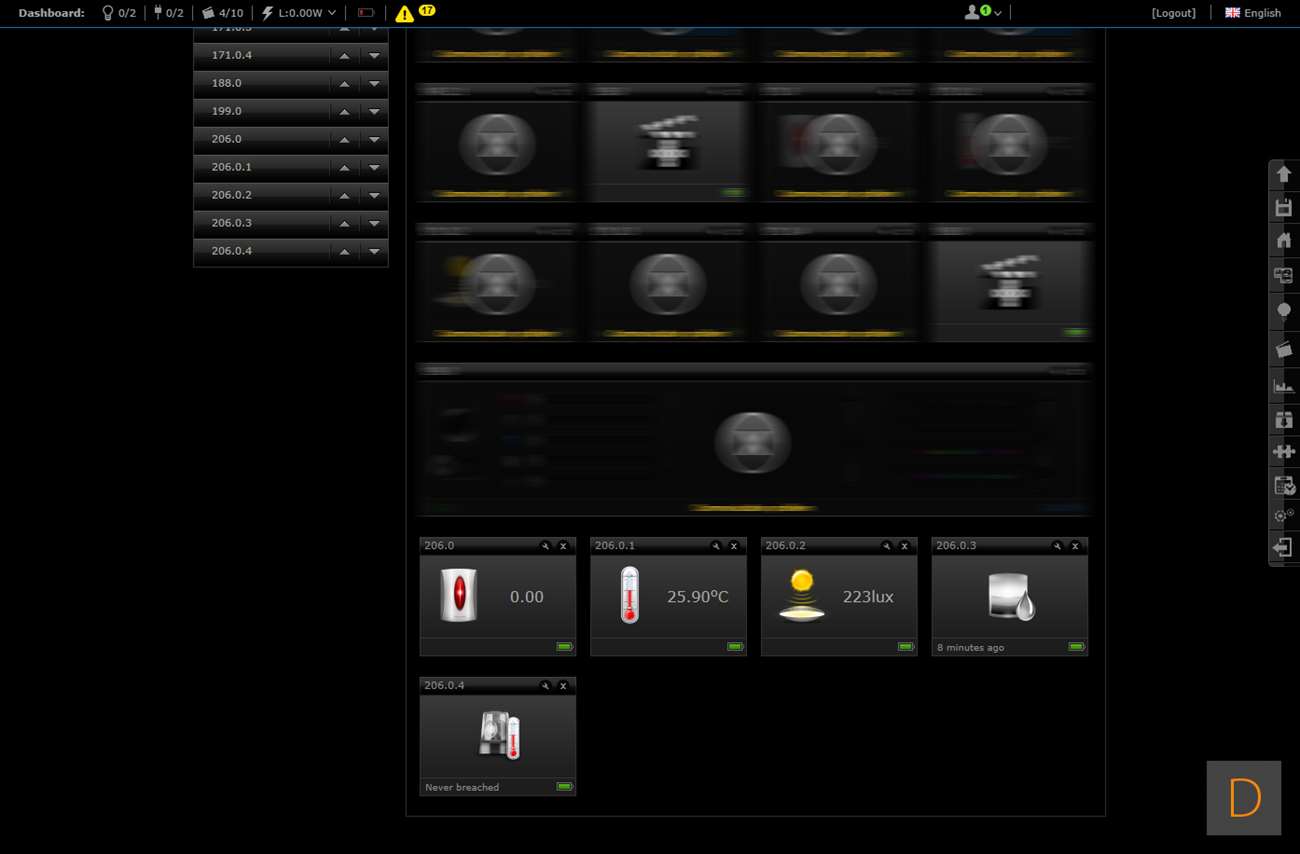Open the English language selector
1300x854 pixels.
click(1253, 13)
